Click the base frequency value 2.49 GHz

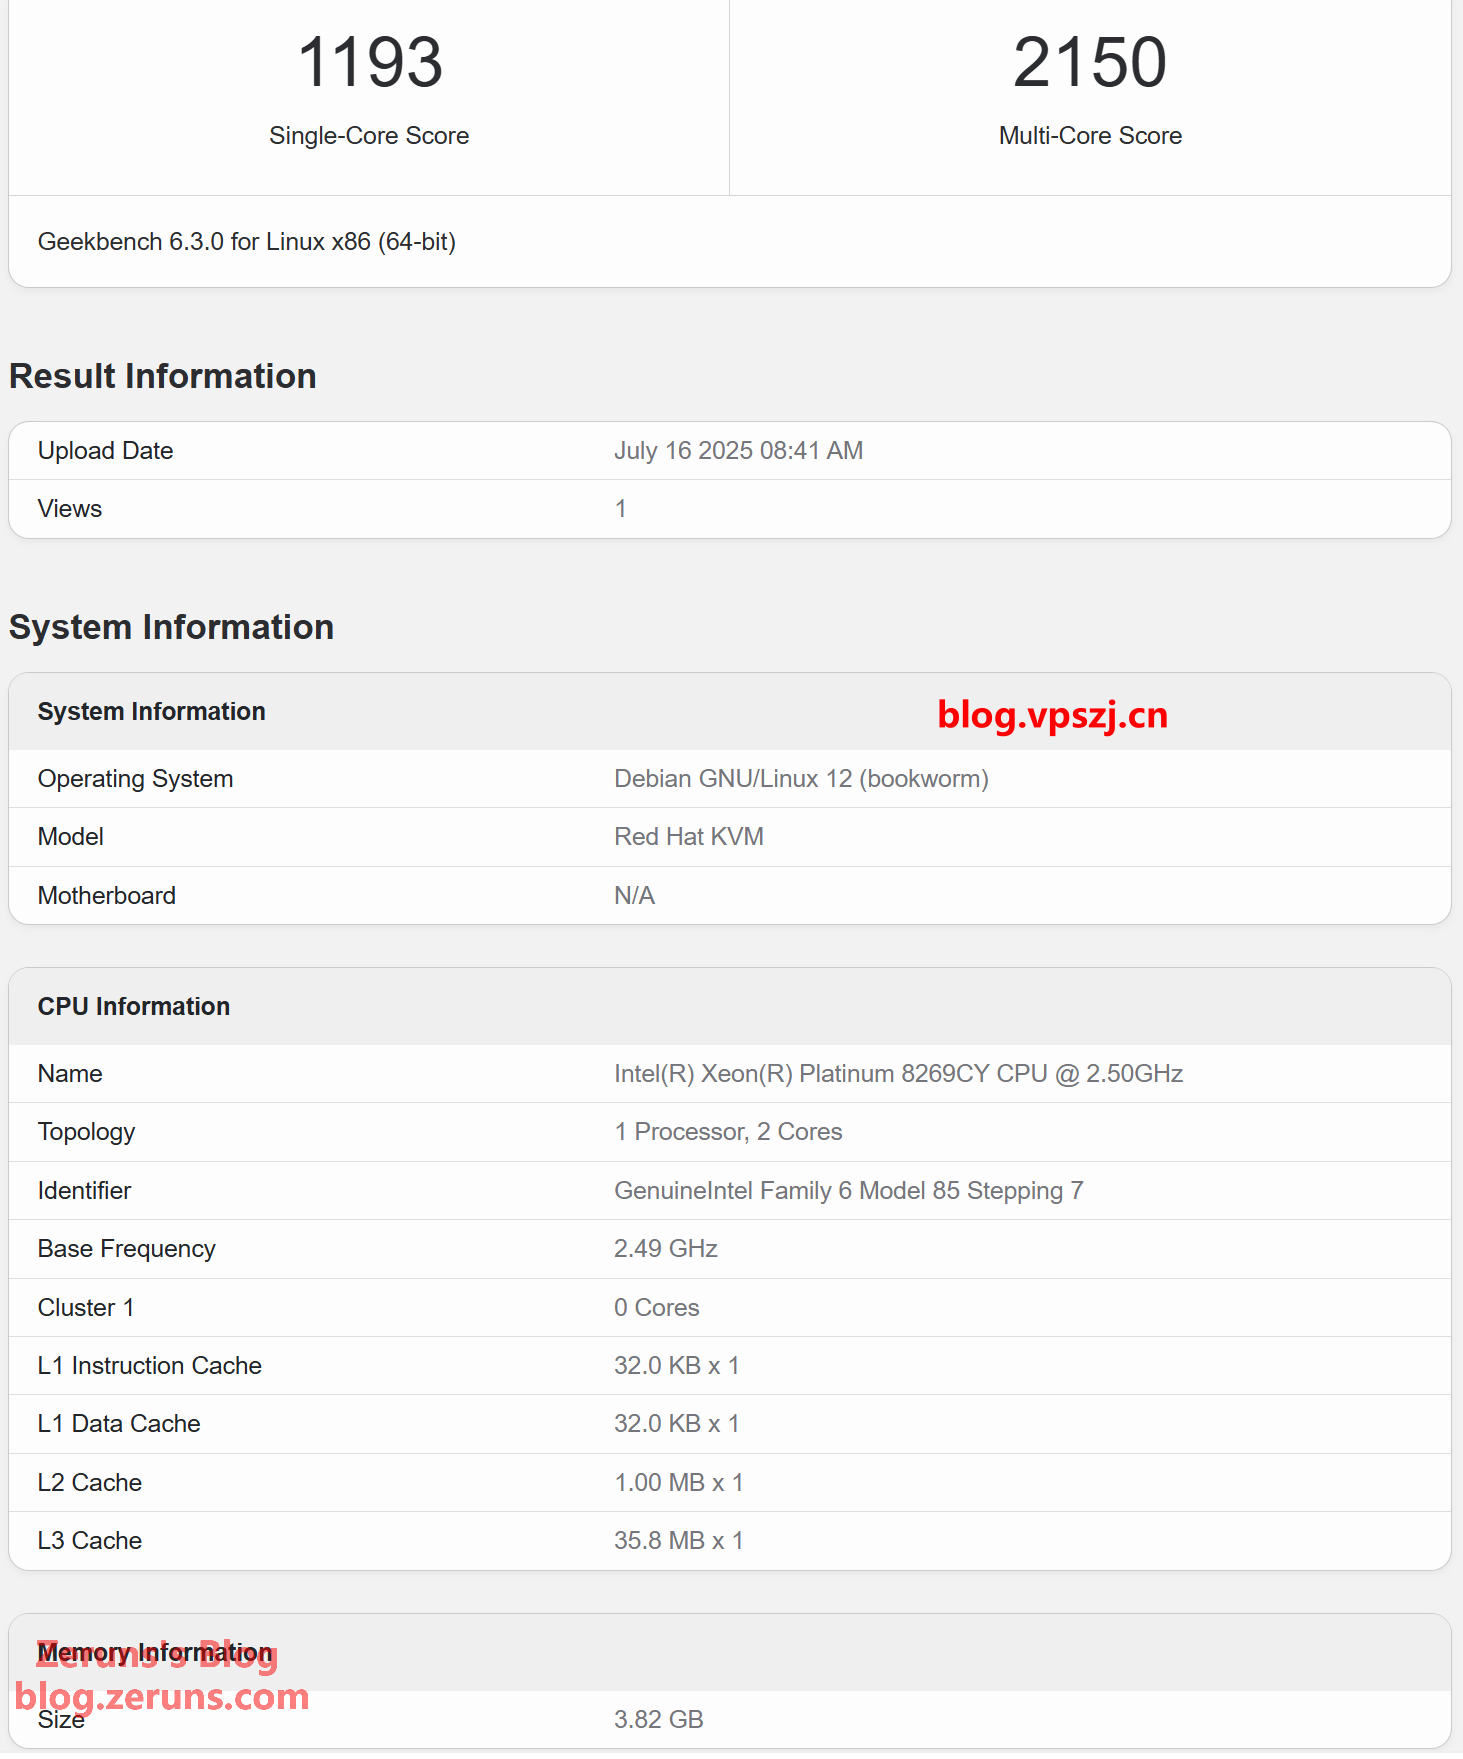point(665,1249)
